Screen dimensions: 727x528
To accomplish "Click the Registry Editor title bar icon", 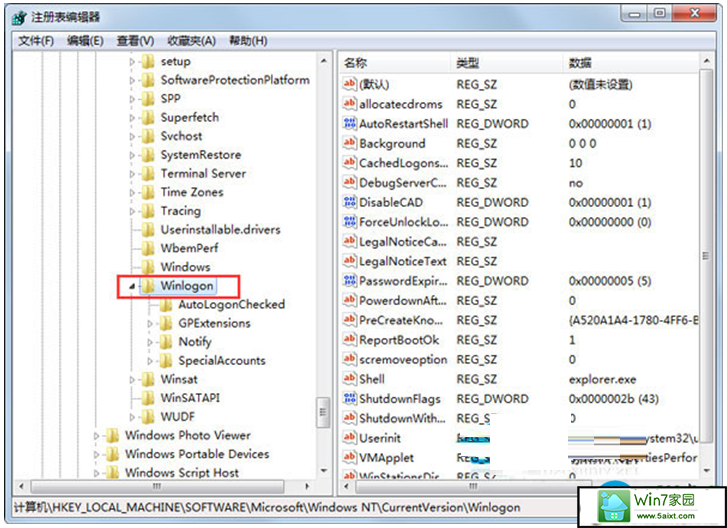I will coord(20,18).
